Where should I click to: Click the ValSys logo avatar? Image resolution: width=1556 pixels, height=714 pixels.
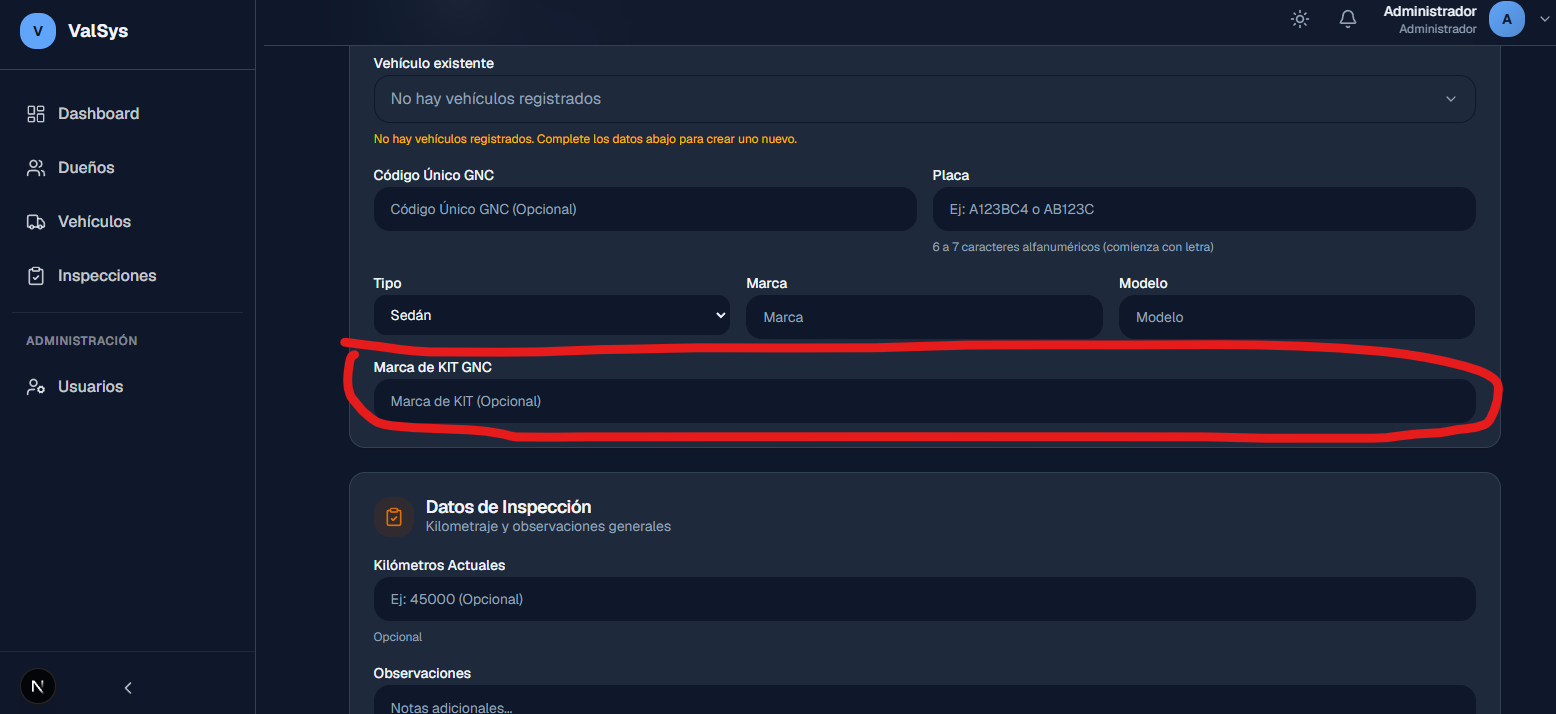pos(38,31)
